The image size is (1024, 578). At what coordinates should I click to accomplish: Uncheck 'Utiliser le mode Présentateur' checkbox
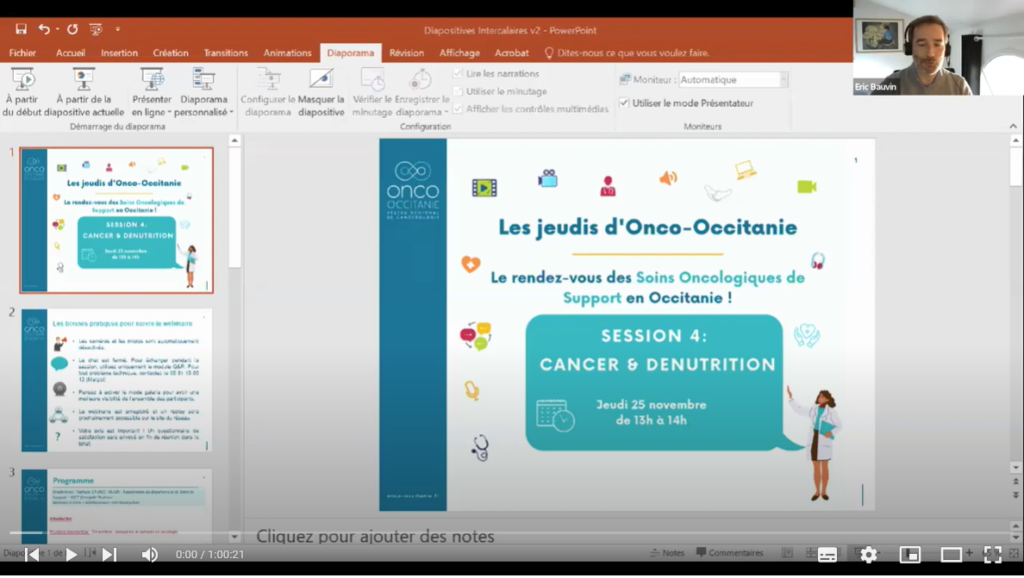624,103
